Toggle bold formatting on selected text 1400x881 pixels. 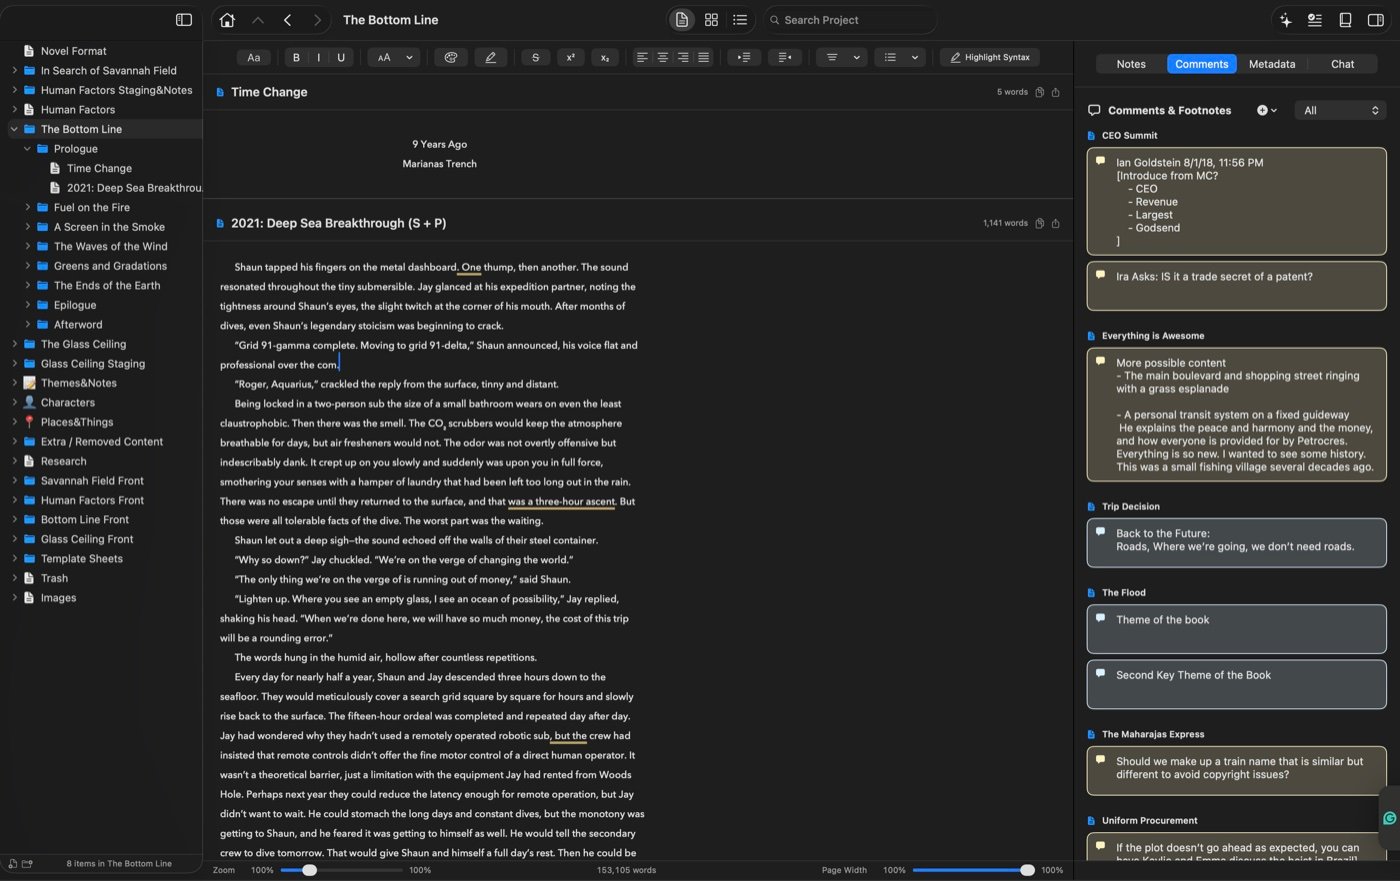pyautogui.click(x=295, y=57)
